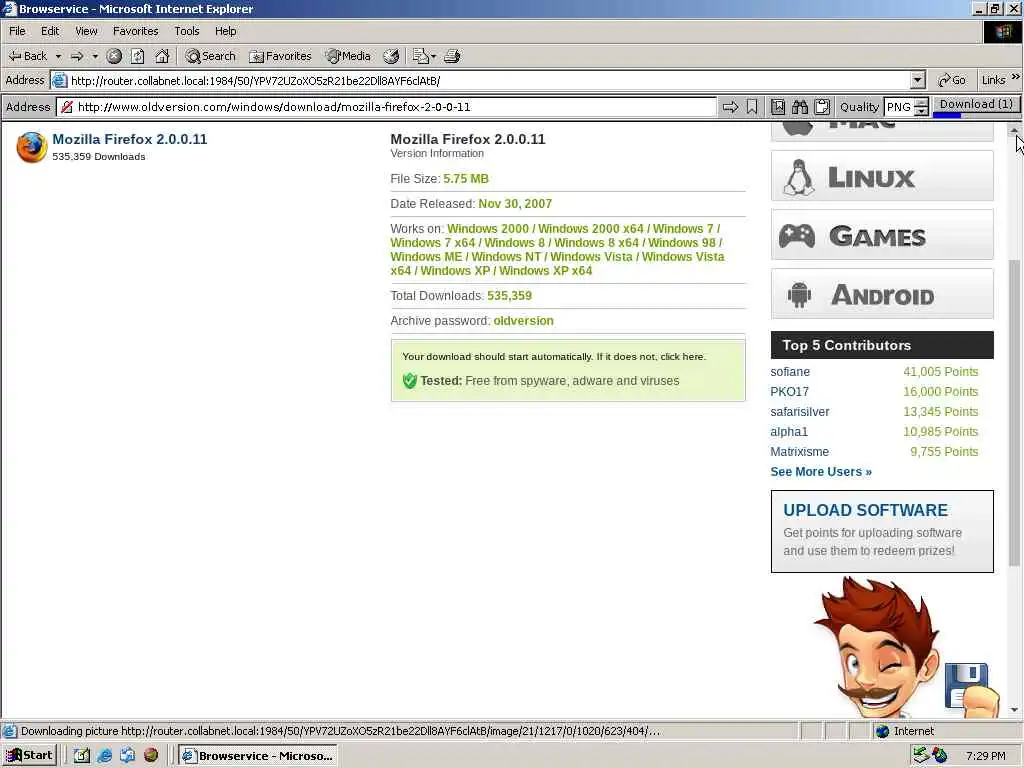Viewport: 1024px width, 768px height.
Task: Click the IE Forward arrow button
Action: tap(77, 56)
